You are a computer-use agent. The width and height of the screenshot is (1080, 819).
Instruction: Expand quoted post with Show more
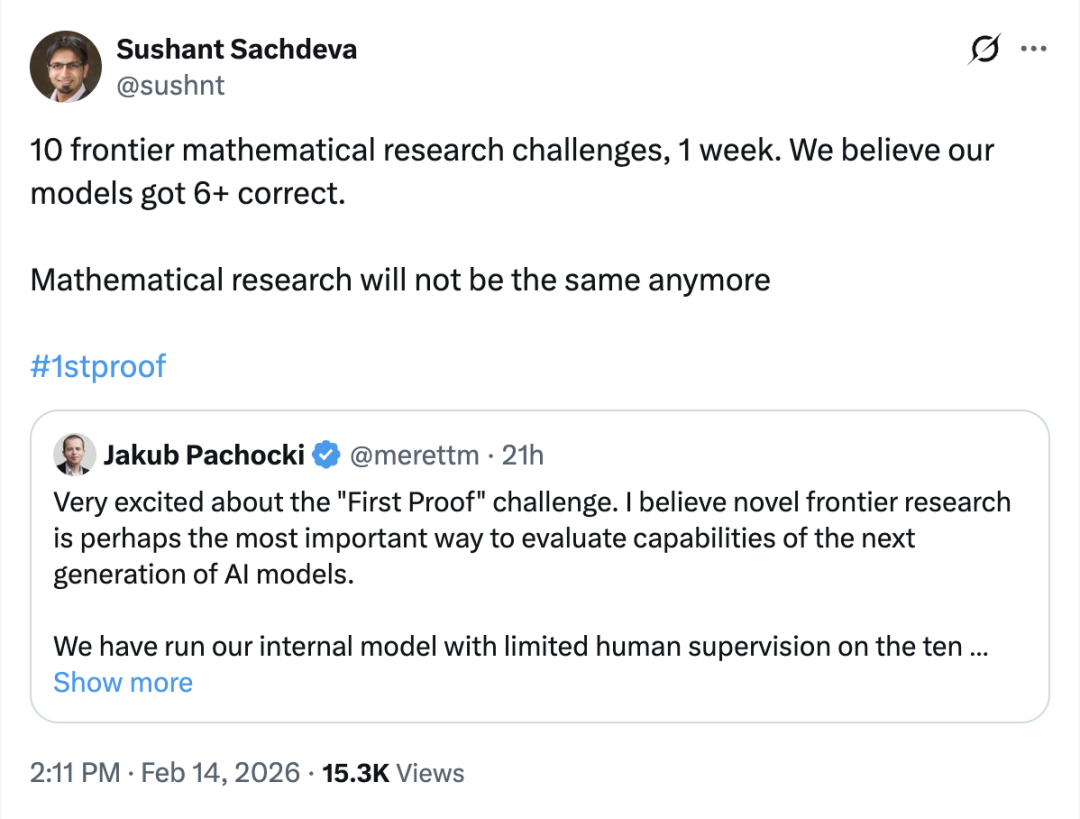[x=123, y=682]
